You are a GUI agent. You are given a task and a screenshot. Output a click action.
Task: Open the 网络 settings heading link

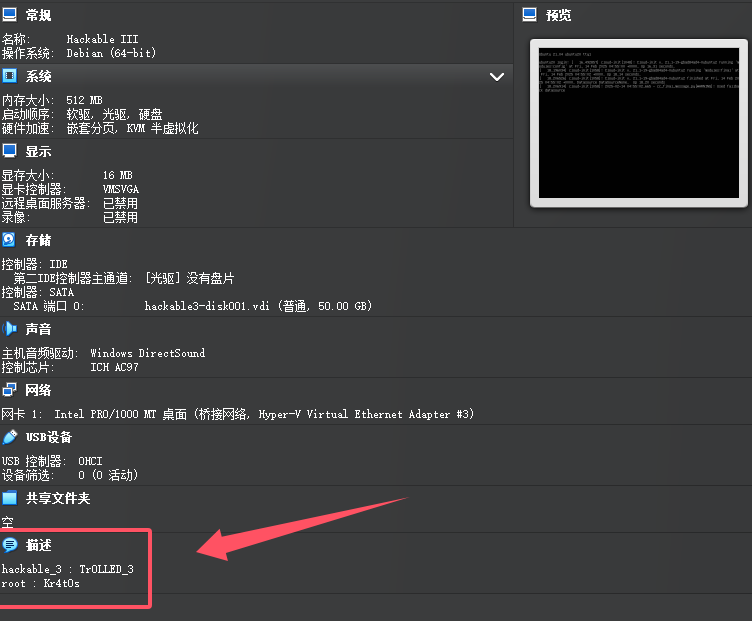pyautogui.click(x=39, y=390)
